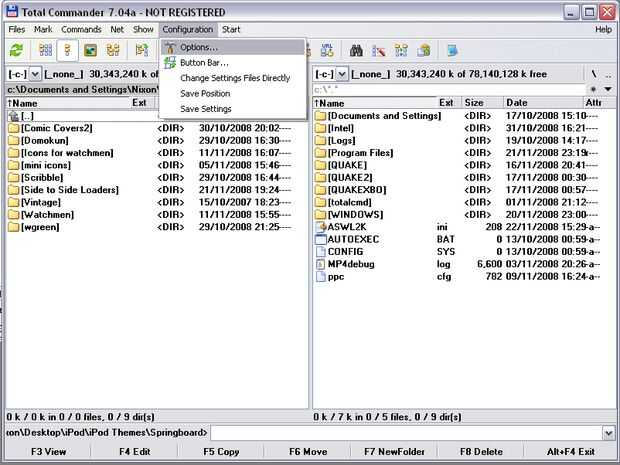Click the green icon beside Button Bar
This screenshot has height=465, width=620.
170,62
